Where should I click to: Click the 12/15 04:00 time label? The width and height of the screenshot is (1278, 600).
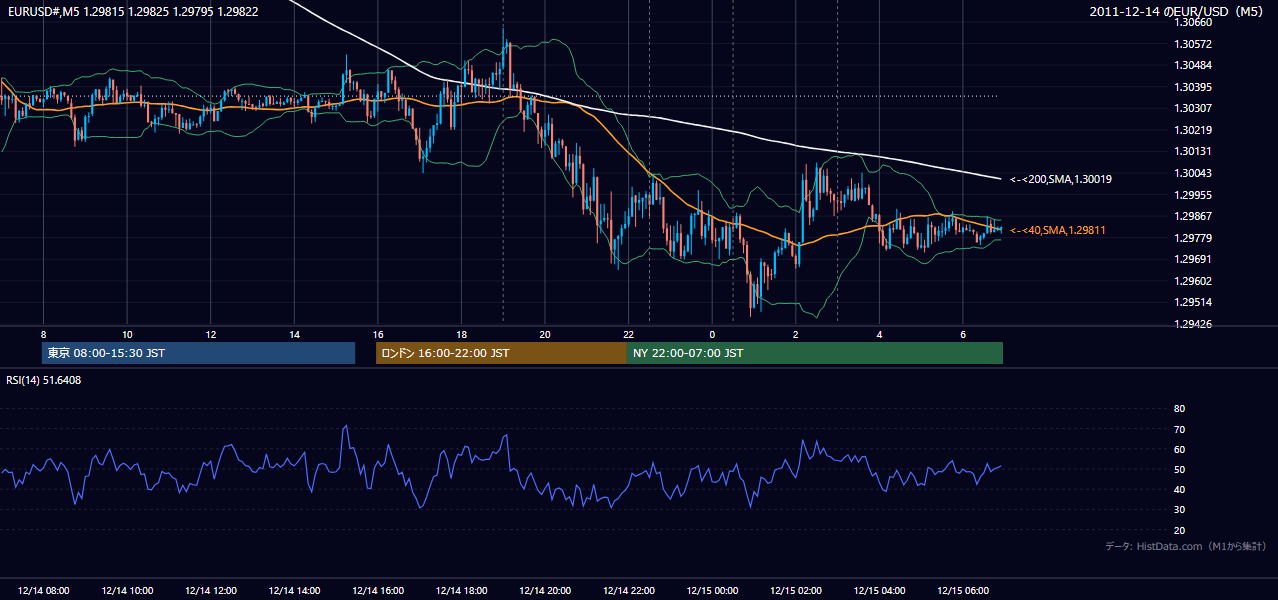tap(879, 591)
